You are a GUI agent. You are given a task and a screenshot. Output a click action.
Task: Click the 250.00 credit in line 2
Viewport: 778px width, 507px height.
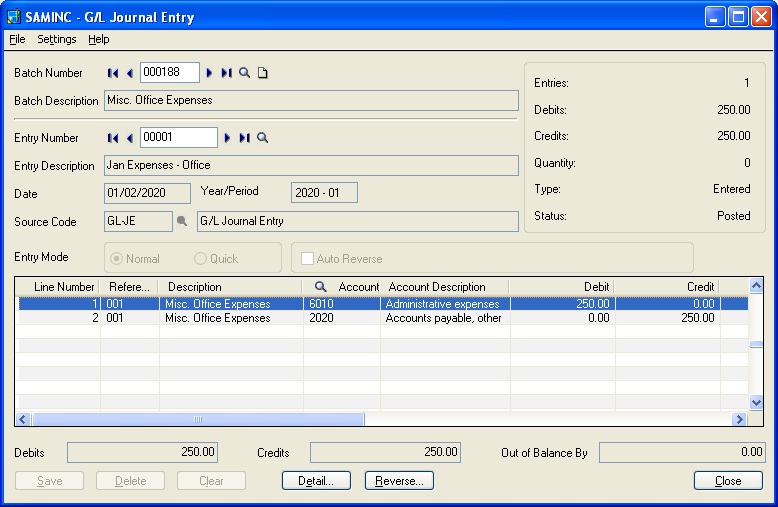pos(668,318)
